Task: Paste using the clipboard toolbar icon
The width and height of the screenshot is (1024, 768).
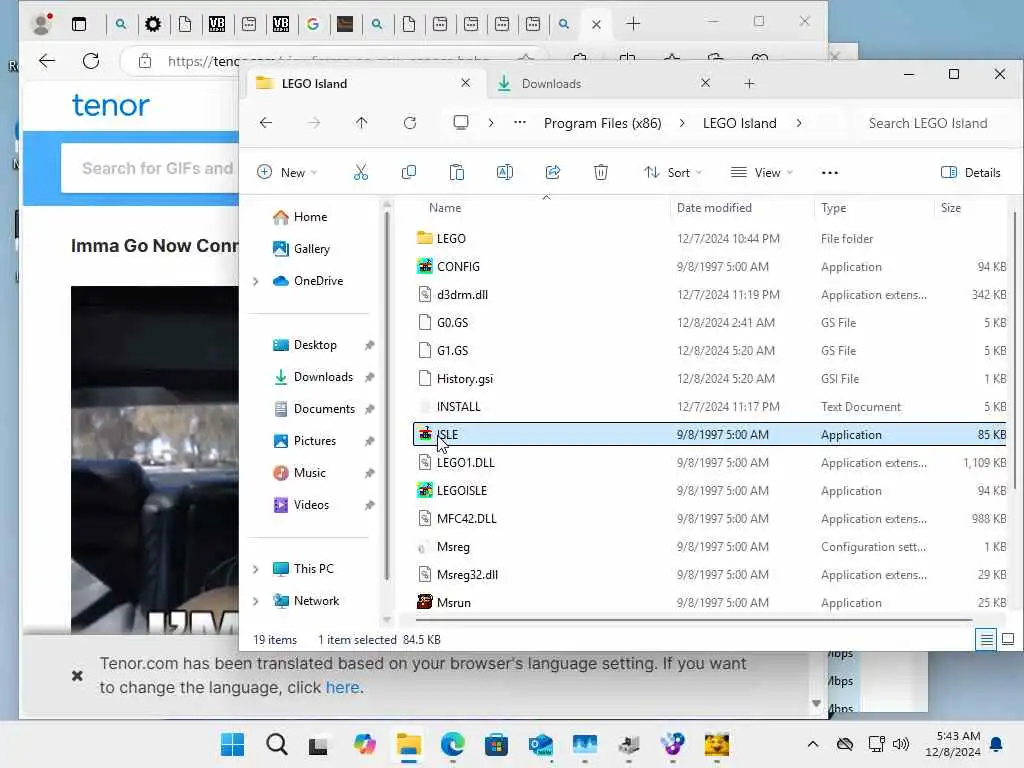Action: [x=456, y=172]
